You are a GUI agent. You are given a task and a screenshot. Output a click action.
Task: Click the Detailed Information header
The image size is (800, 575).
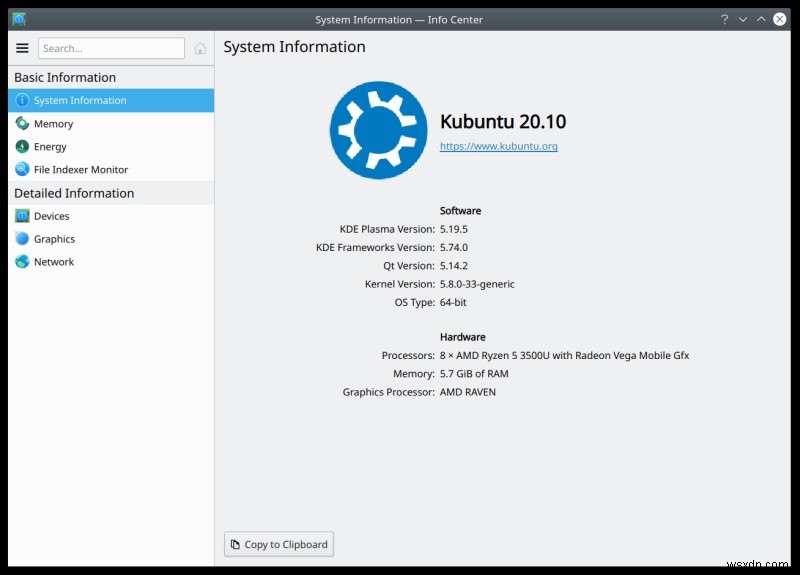[74, 193]
